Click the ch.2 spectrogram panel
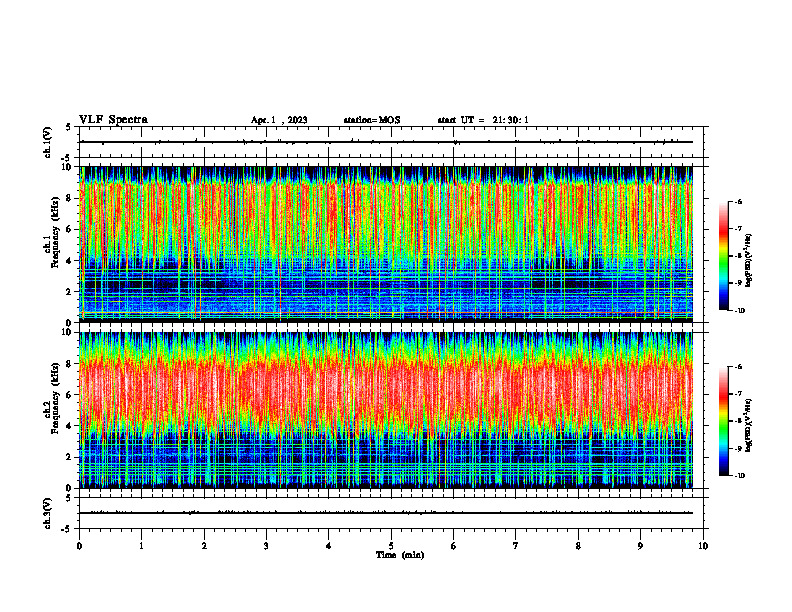The height and width of the screenshot is (612, 792). [386, 410]
